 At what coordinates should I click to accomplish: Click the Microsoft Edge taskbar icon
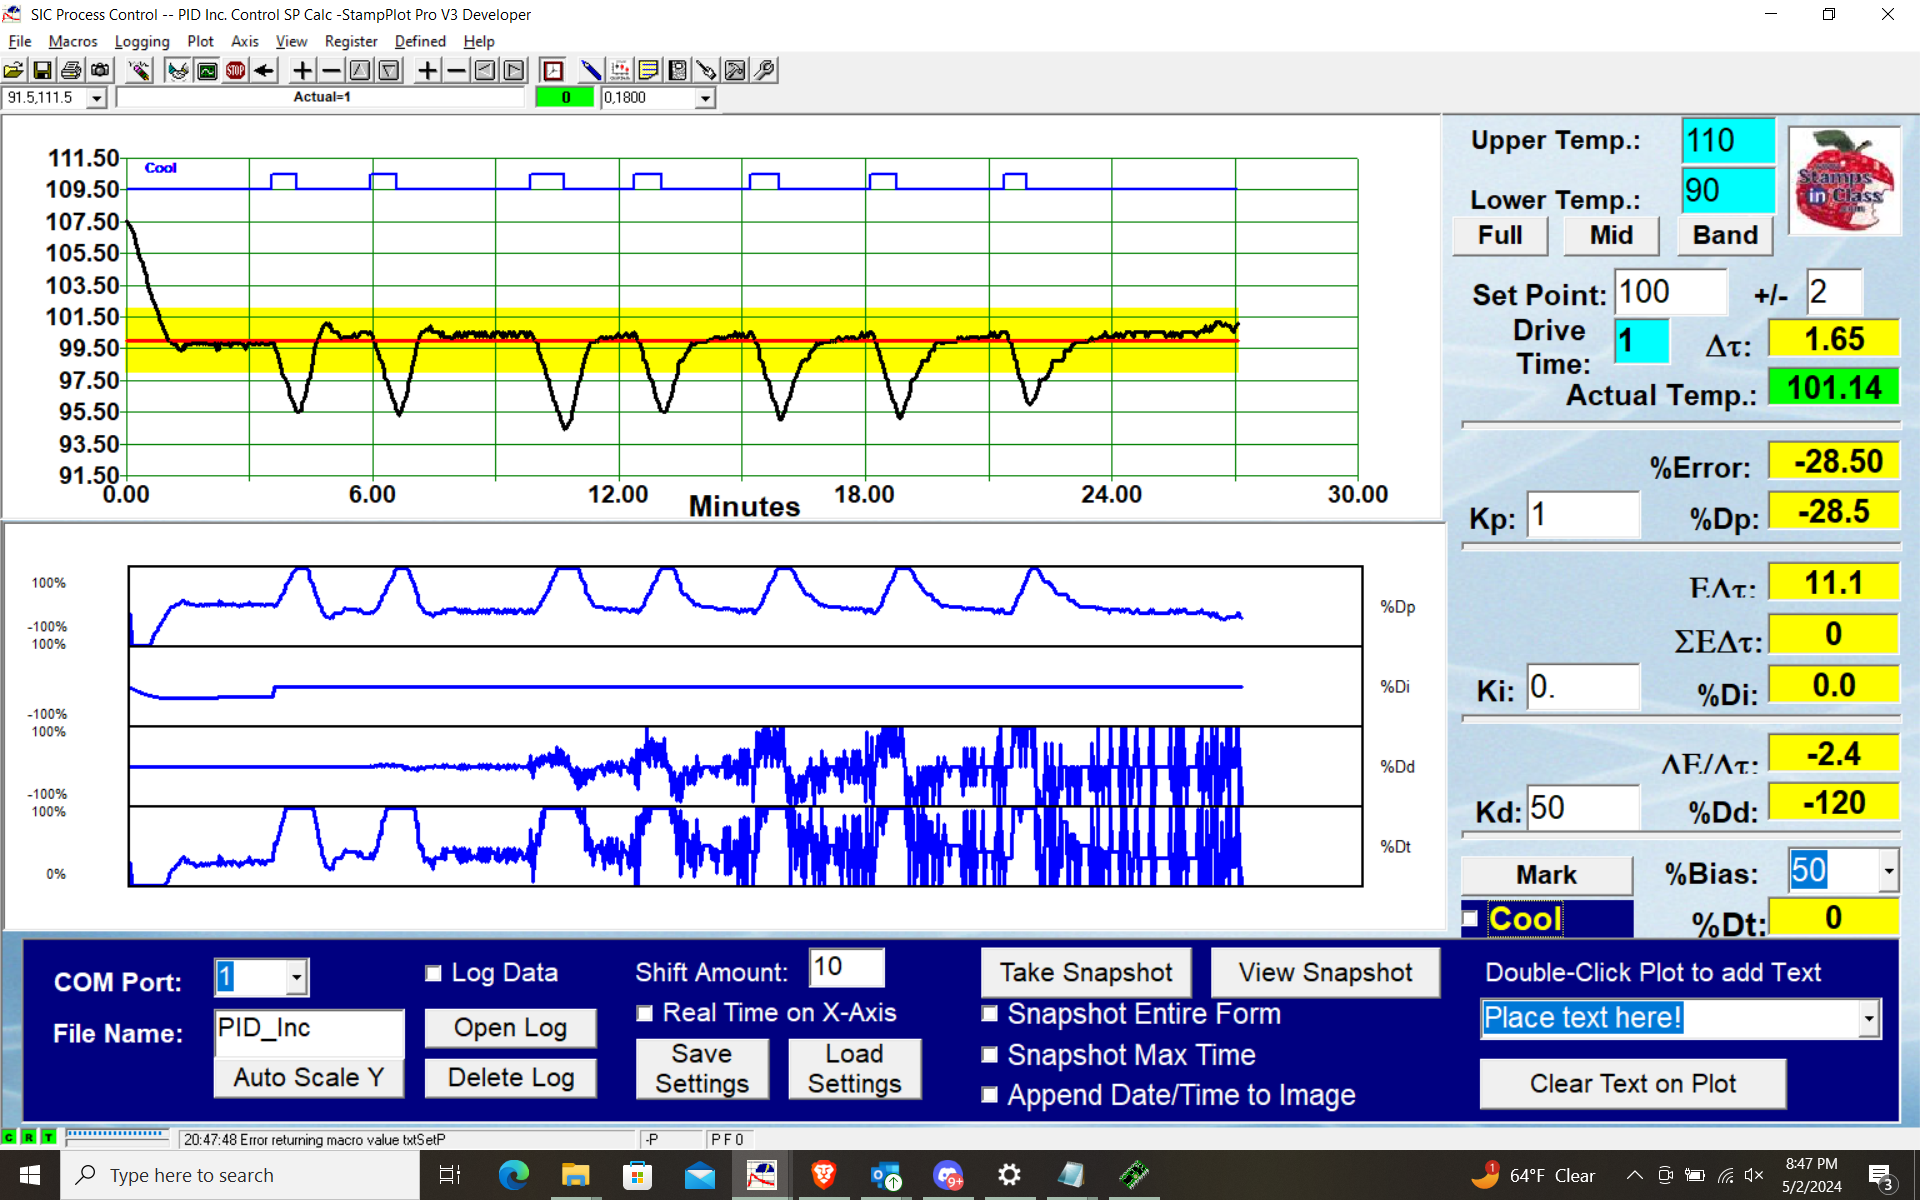514,1175
